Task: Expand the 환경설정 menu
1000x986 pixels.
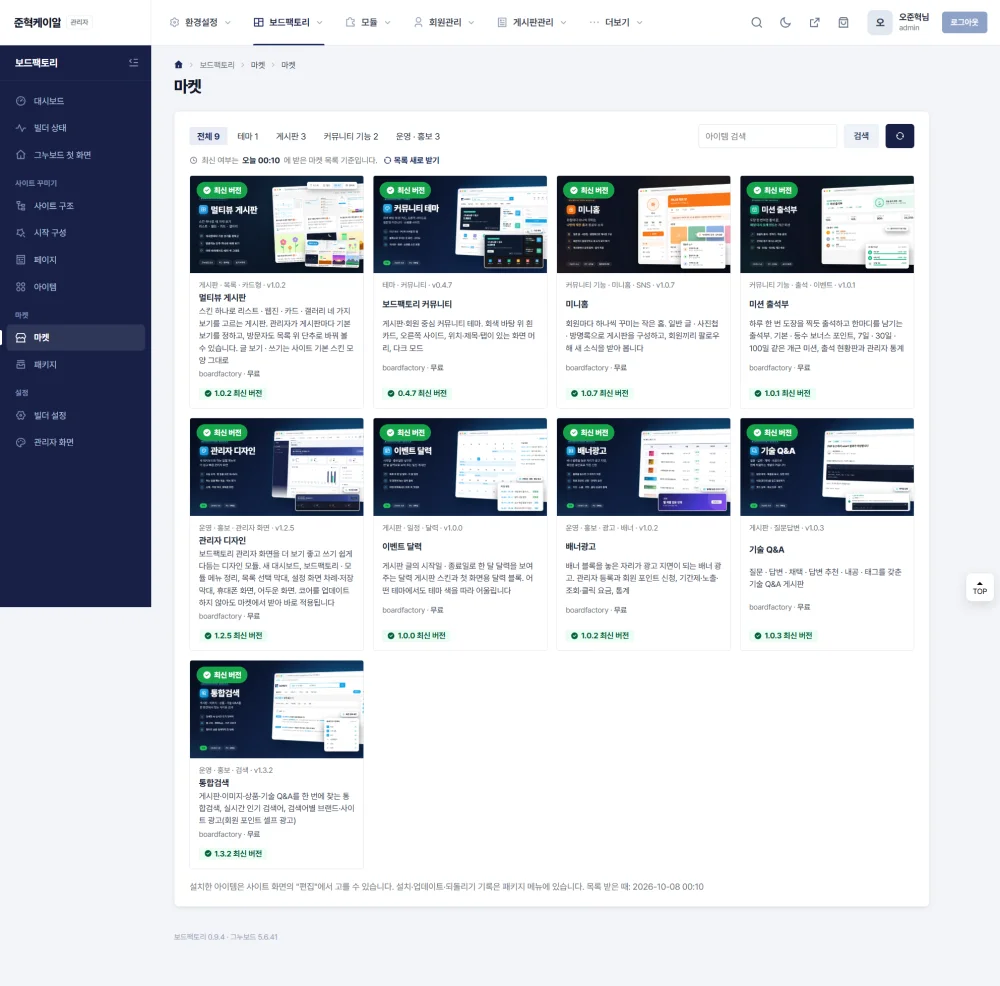Action: coord(200,22)
